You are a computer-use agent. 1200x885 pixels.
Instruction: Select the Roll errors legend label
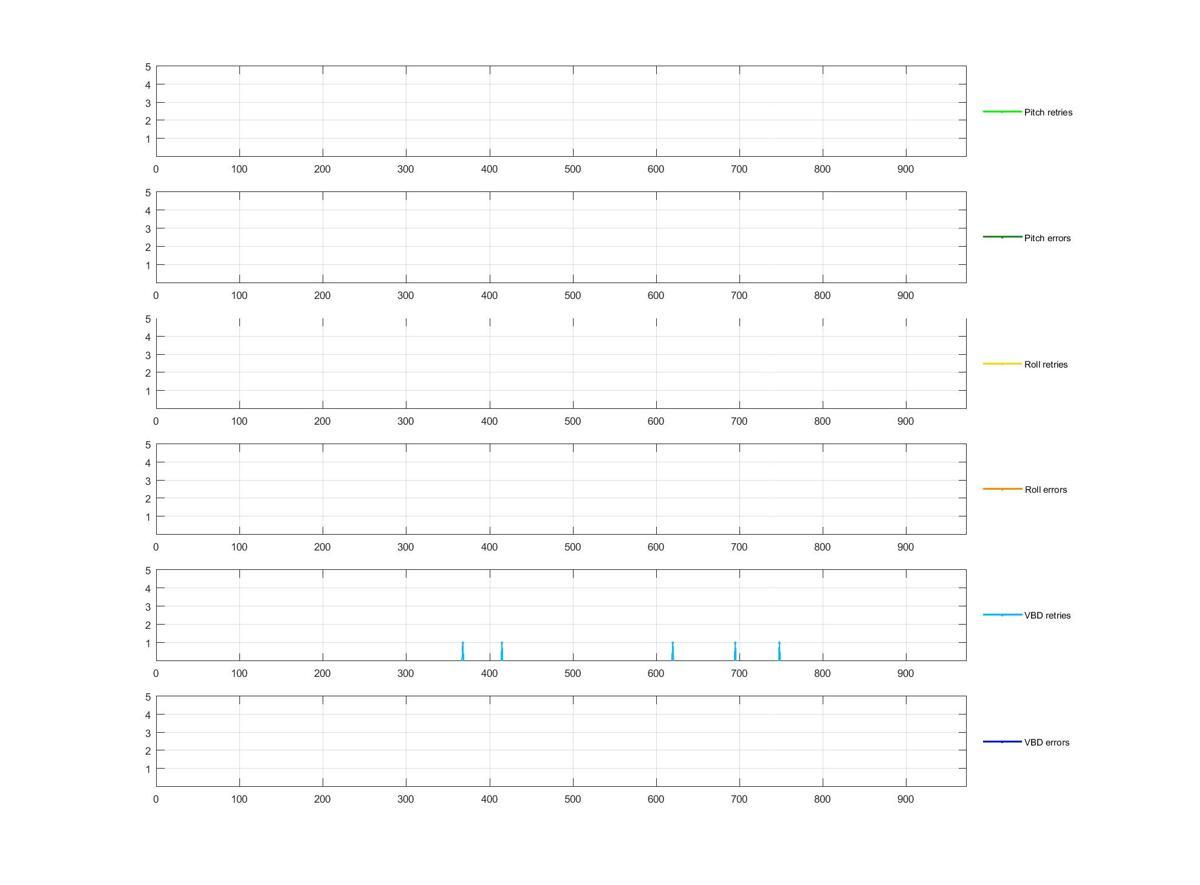click(x=1045, y=490)
